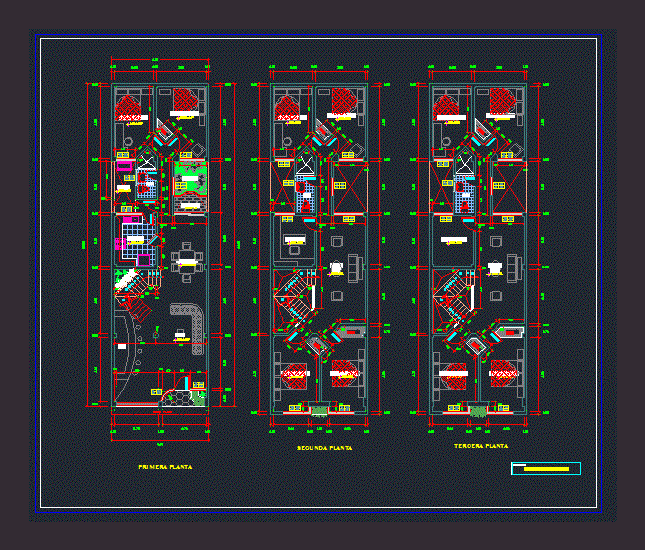Click the TERCERA PLANTA title label

(480, 445)
